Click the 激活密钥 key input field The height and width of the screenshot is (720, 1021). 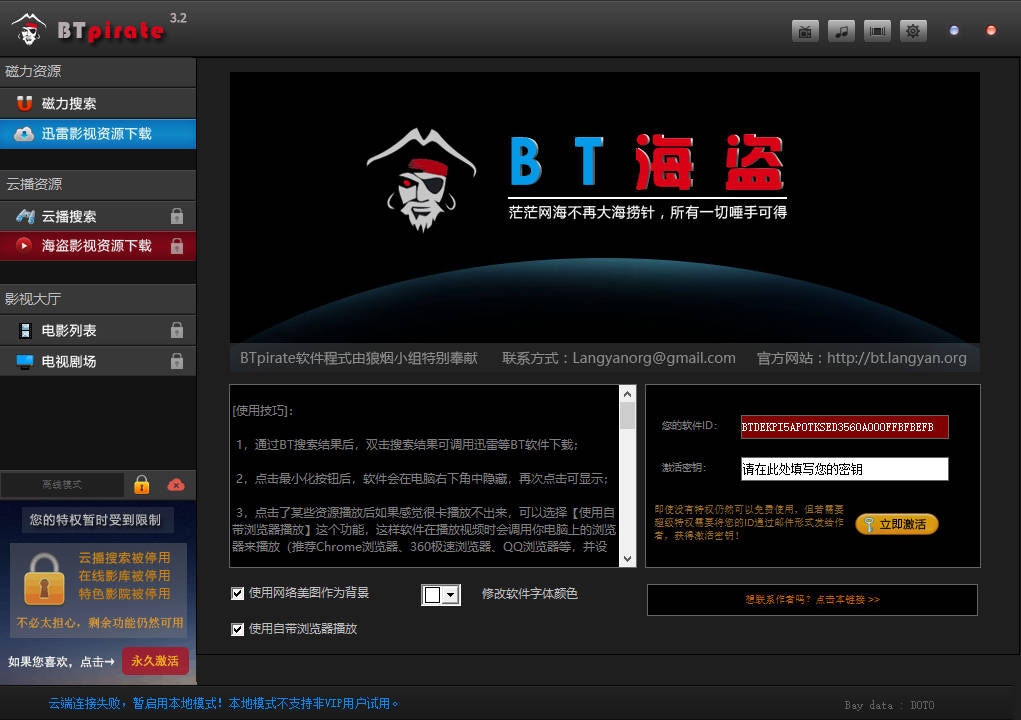coord(844,469)
